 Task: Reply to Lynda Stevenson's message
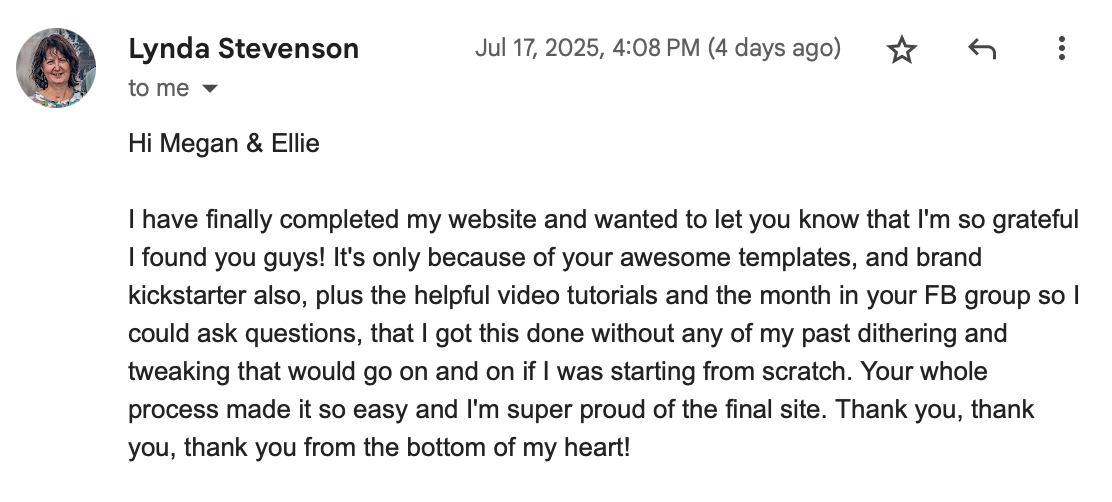[982, 49]
